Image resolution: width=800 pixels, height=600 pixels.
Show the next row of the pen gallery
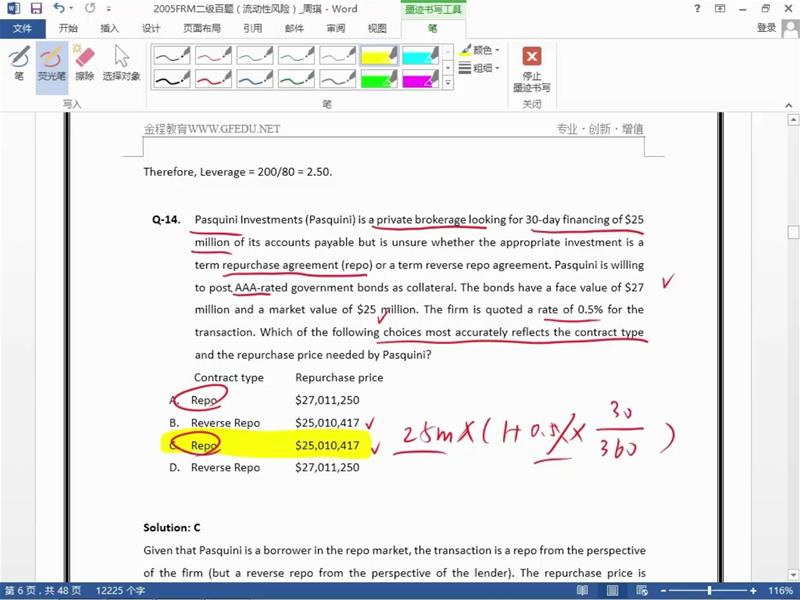tap(447, 67)
